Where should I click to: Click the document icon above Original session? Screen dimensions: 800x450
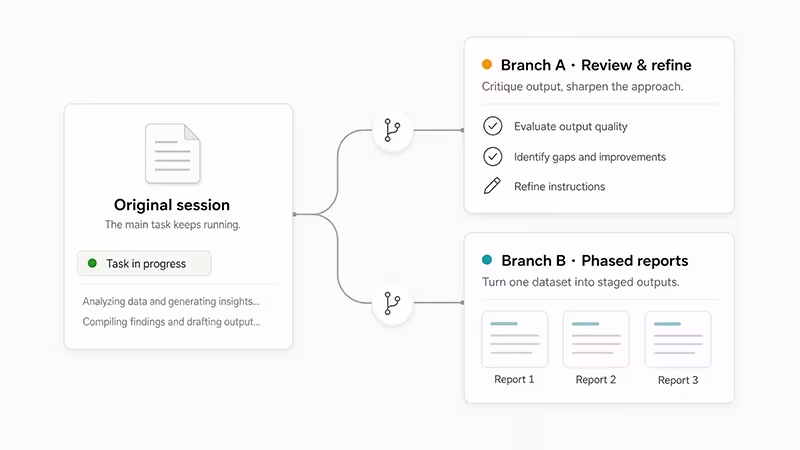[172, 153]
